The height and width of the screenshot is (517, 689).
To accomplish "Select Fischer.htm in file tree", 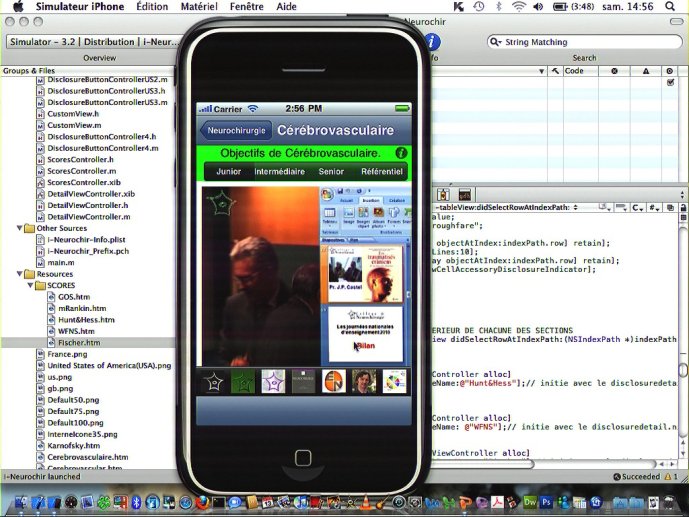I will point(79,343).
